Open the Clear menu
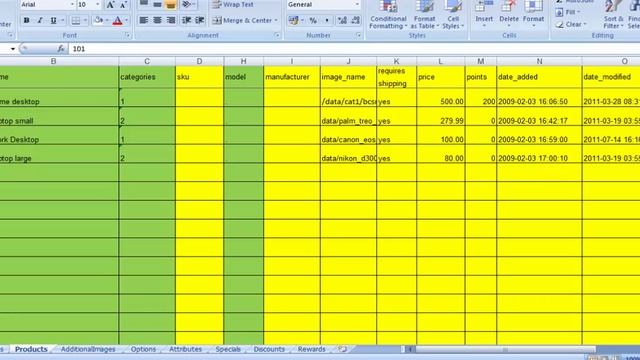640x360 pixels. click(571, 24)
